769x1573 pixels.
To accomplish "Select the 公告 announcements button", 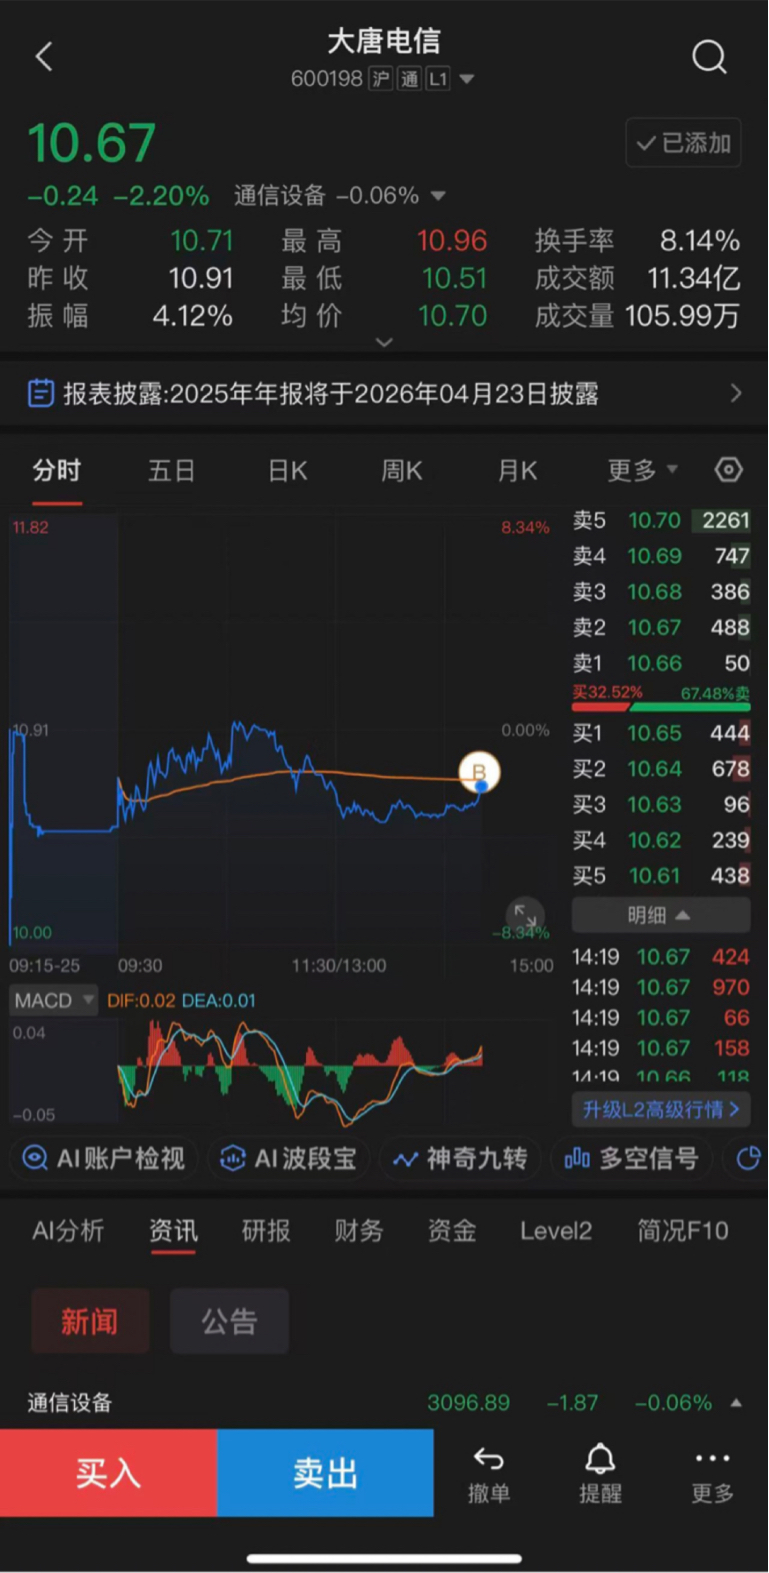I will (x=230, y=1322).
